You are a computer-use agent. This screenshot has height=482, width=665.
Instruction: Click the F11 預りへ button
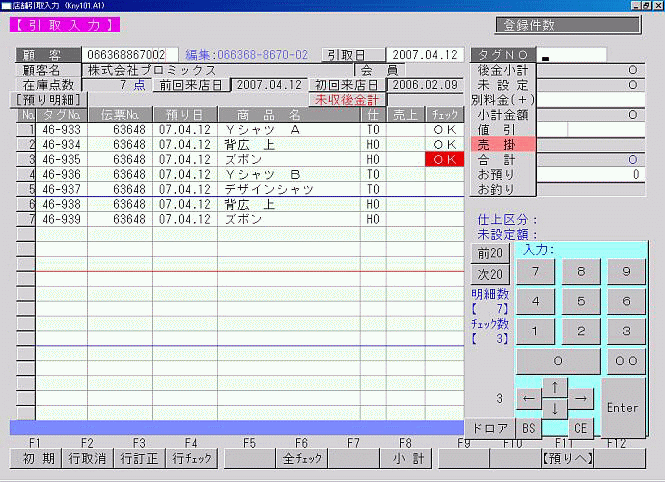click(x=567, y=458)
